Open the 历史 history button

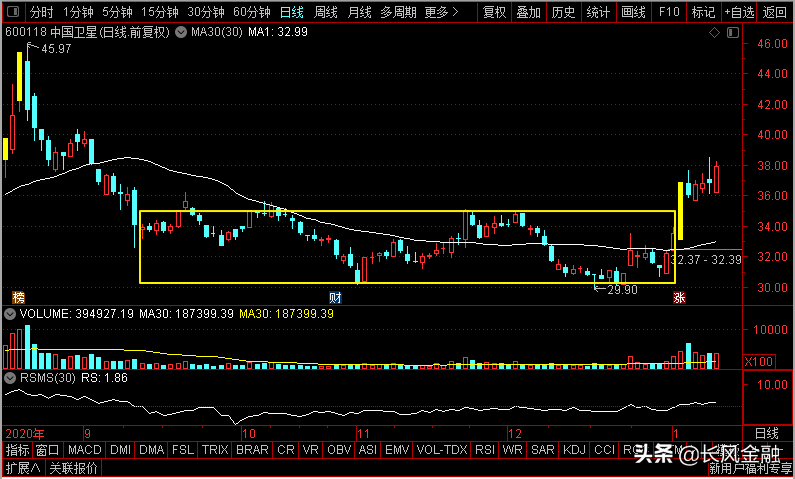[x=563, y=12]
